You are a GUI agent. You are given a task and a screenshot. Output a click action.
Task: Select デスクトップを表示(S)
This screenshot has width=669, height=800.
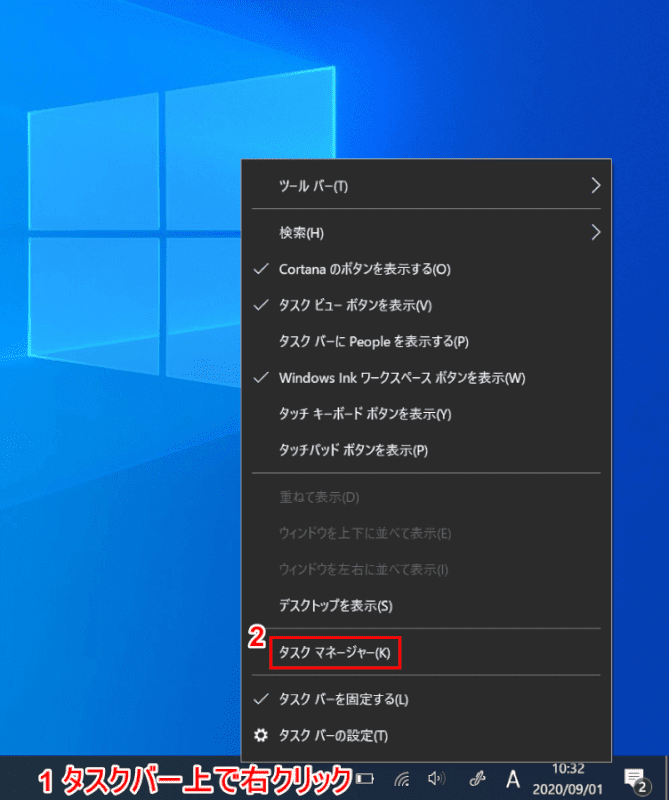pos(426,606)
